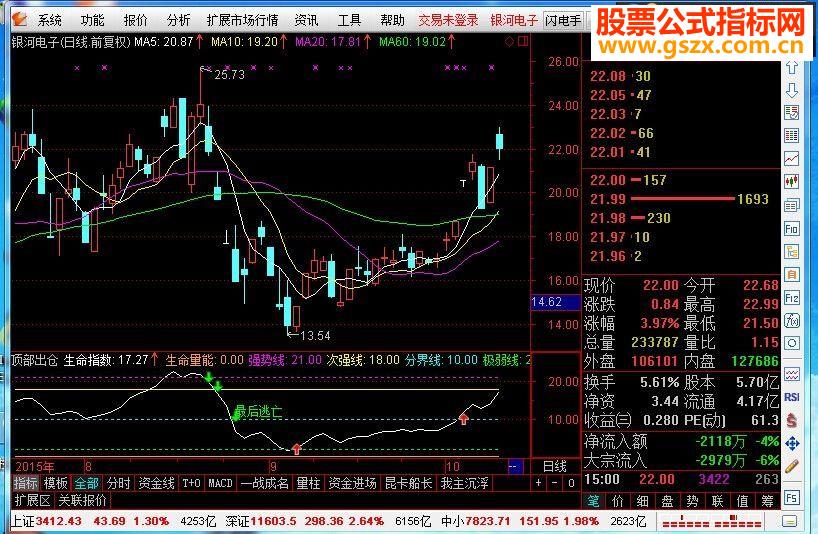818x534 pixels.
Task: Select 交易未登录 trading login link
Action: pyautogui.click(x=448, y=20)
